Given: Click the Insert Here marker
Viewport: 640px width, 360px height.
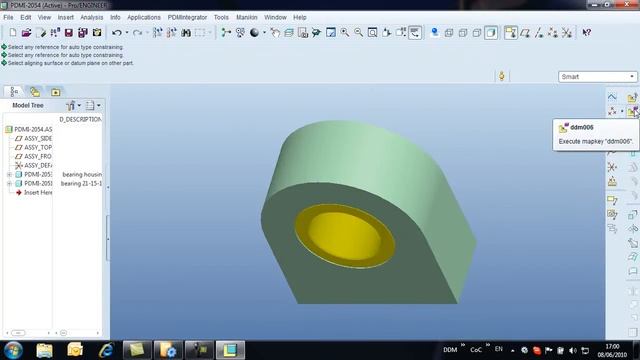Looking at the screenshot, I should point(34,193).
